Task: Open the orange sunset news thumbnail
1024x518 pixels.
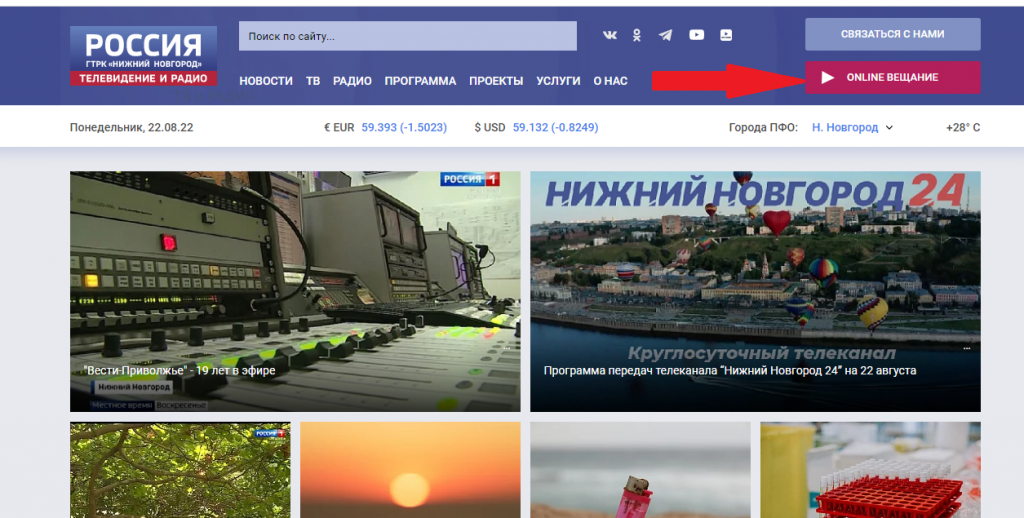Action: pyautogui.click(x=410, y=470)
